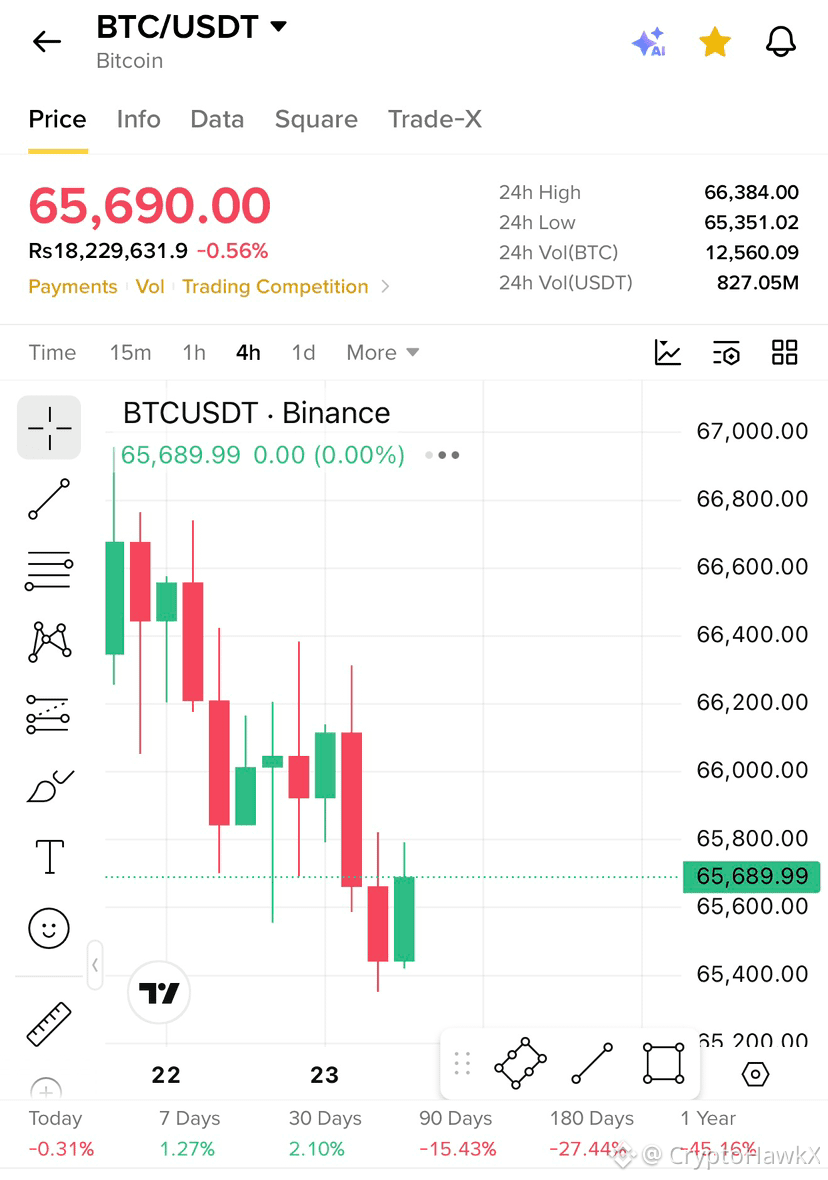Open the hexagon chart settings icon

(x=755, y=1074)
